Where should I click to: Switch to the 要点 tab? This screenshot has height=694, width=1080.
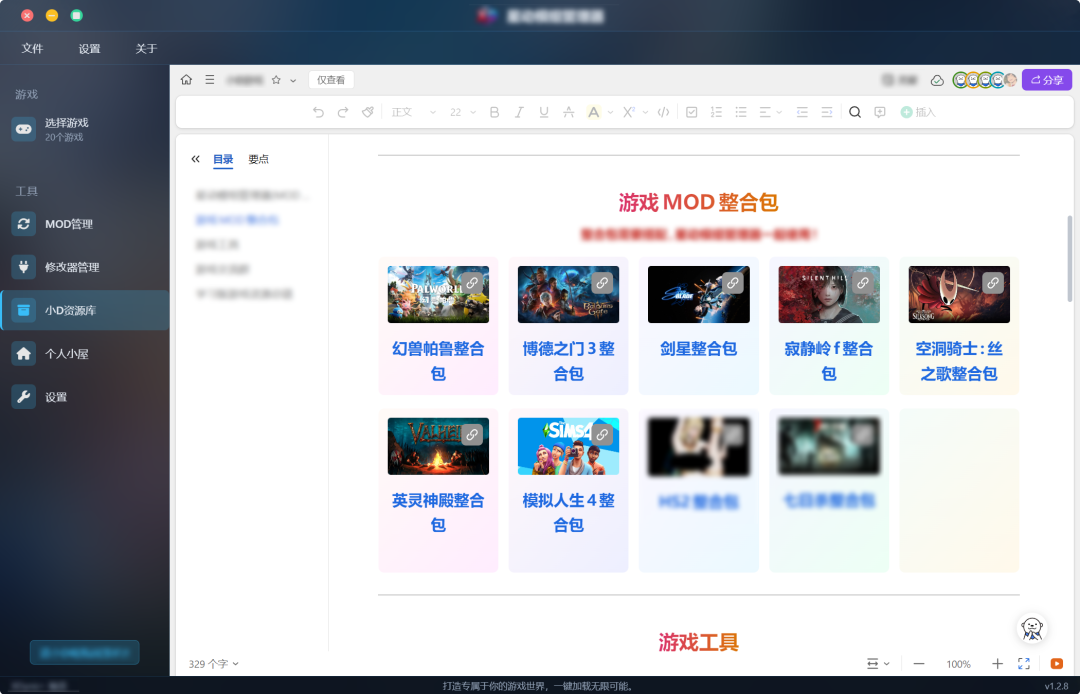tap(258, 159)
